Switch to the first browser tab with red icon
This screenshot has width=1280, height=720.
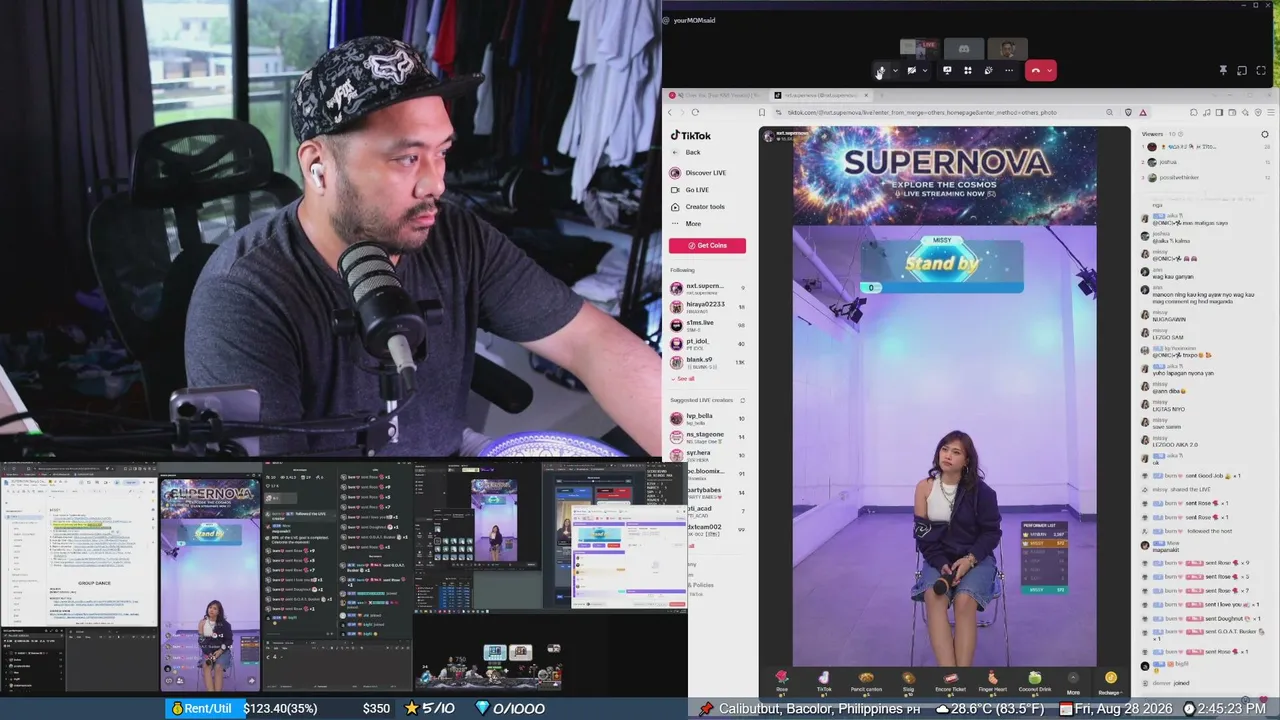pyautogui.click(x=714, y=95)
